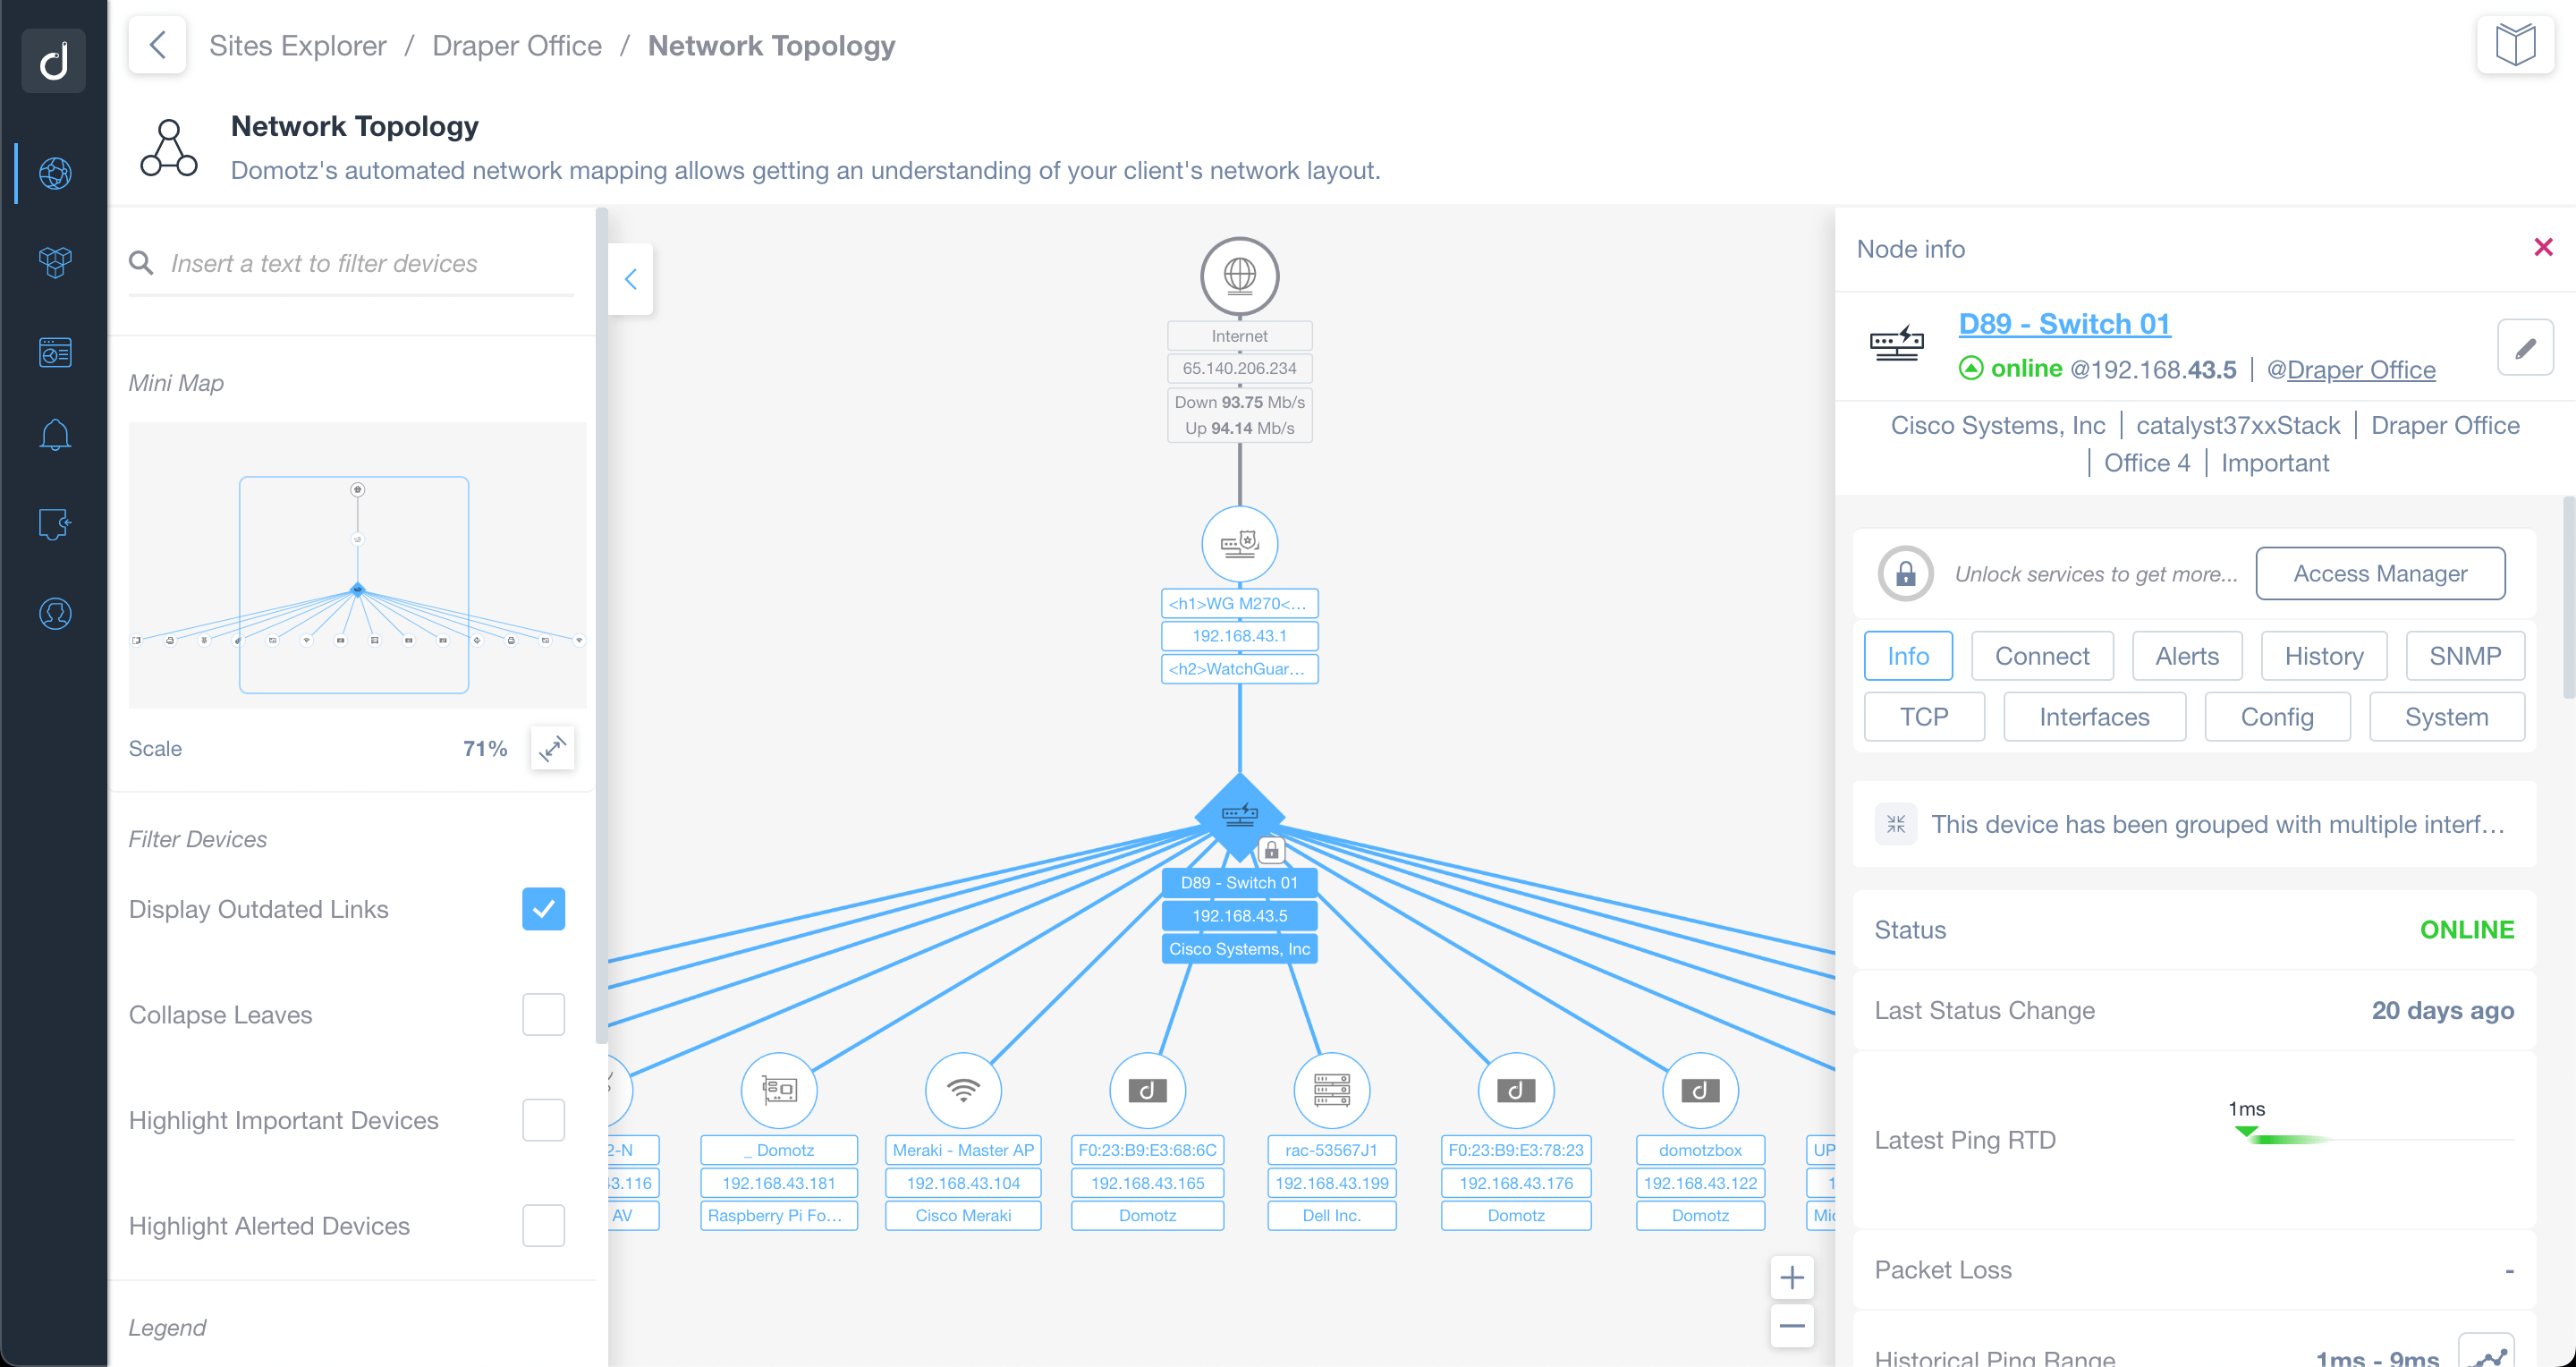
Task: Uncheck Display Outdated Links
Action: pos(543,909)
